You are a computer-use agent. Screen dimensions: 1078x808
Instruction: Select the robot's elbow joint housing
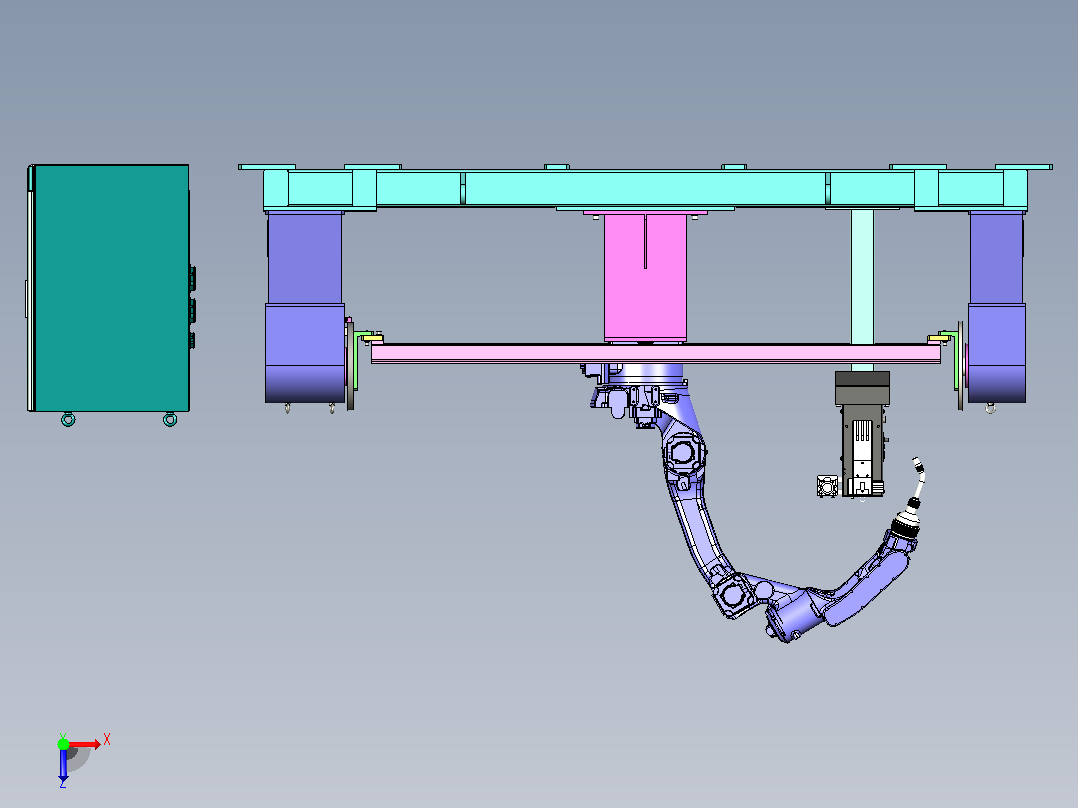[x=732, y=595]
